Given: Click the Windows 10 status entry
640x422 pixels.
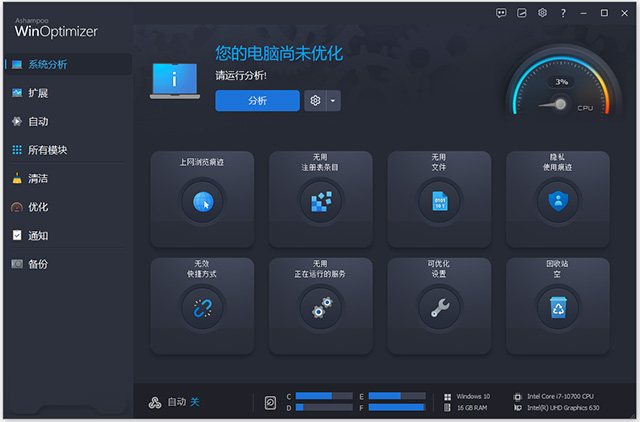Looking at the screenshot, I should (467, 396).
